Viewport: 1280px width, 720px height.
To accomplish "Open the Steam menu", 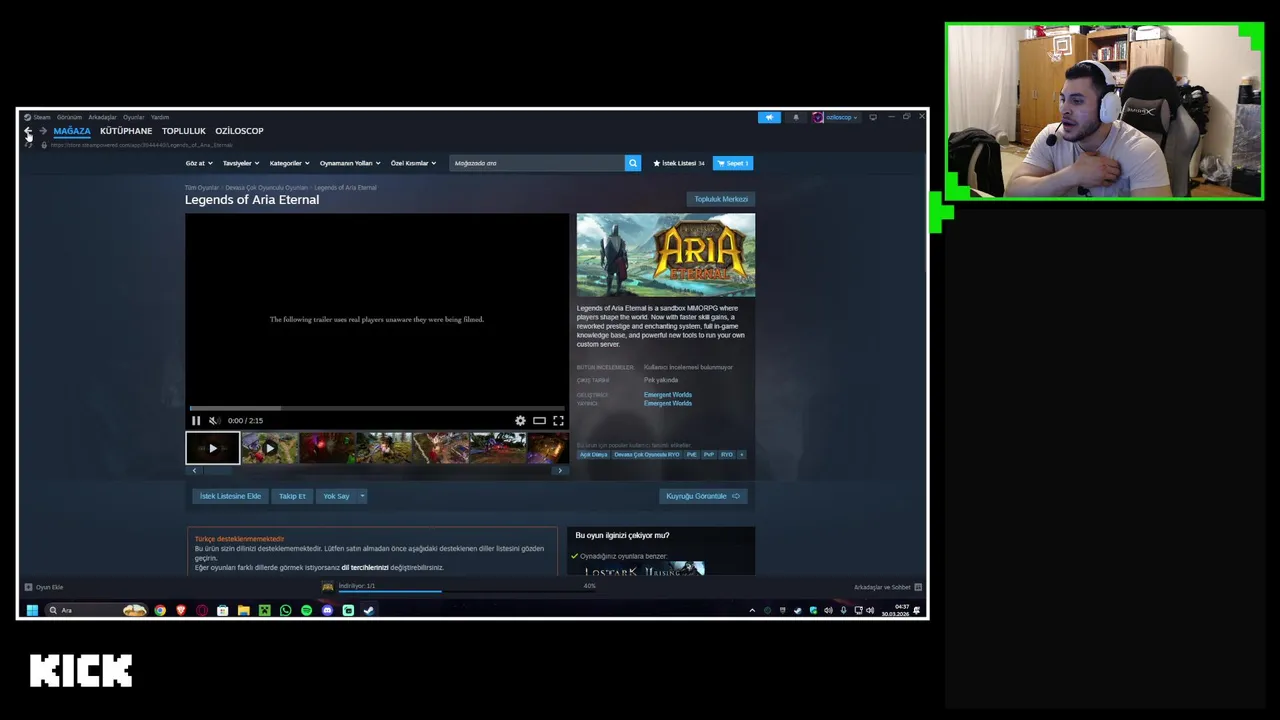I will [38, 117].
